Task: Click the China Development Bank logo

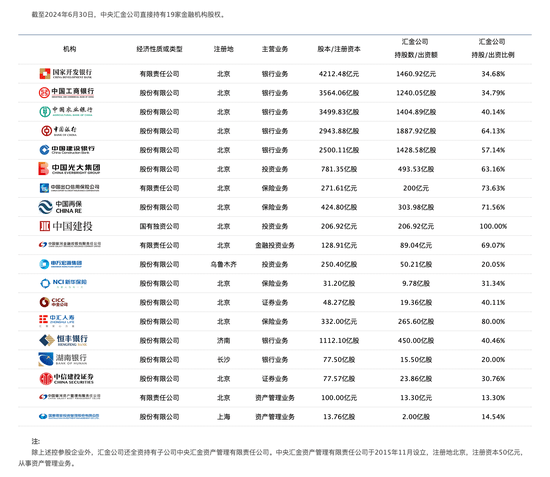Action: 66,74
